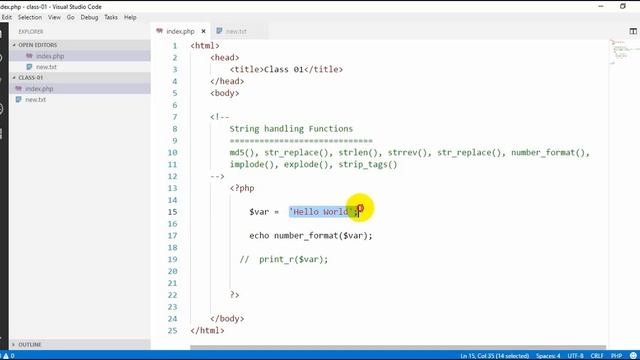Click line number 1 in the gutter
This screenshot has width=640, height=360.
pos(175,46)
